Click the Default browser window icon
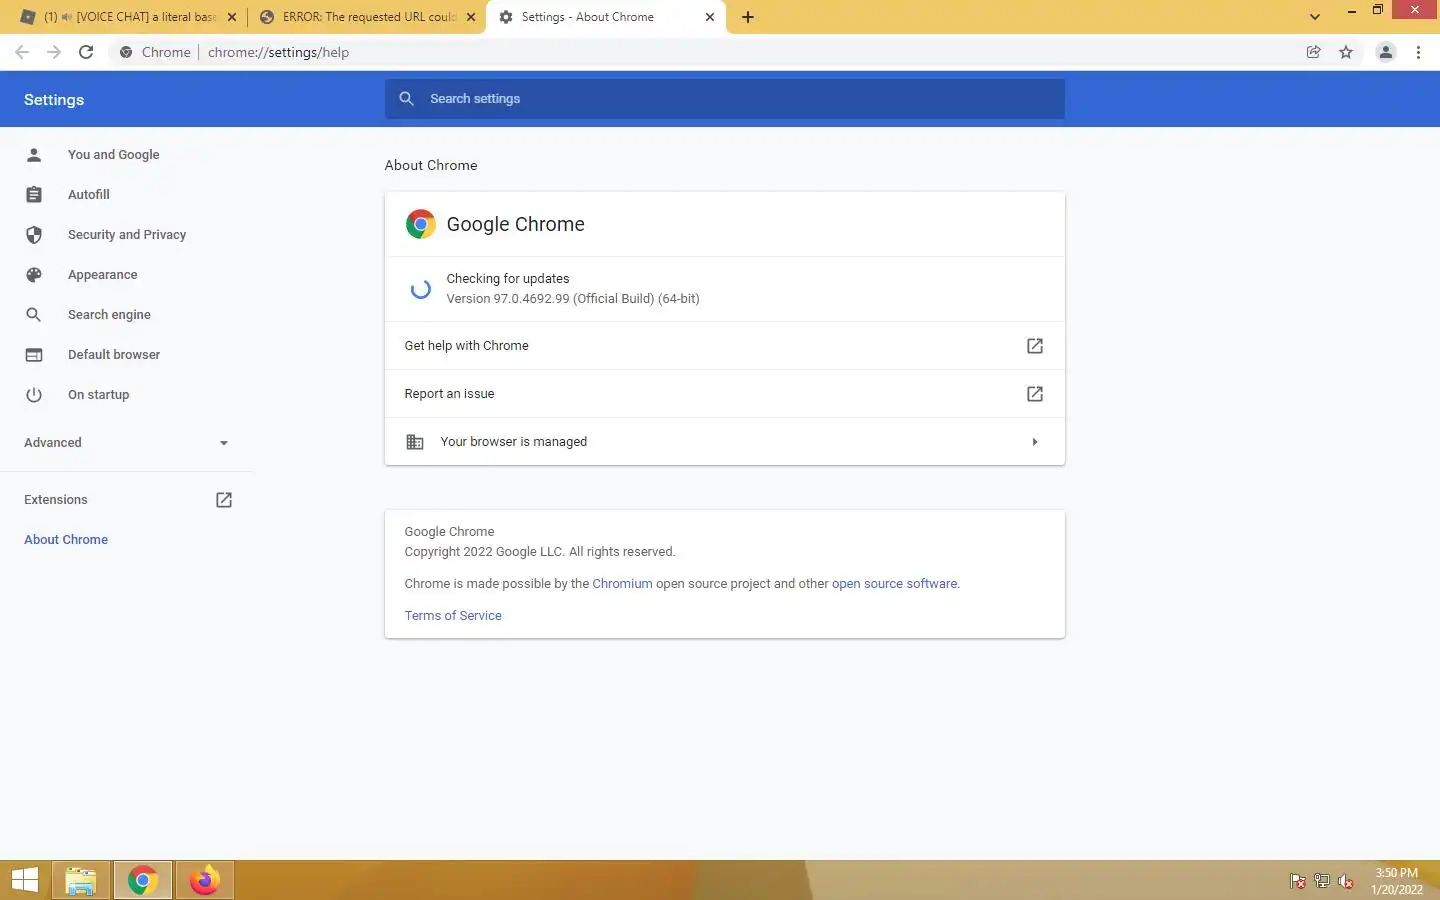 point(34,354)
